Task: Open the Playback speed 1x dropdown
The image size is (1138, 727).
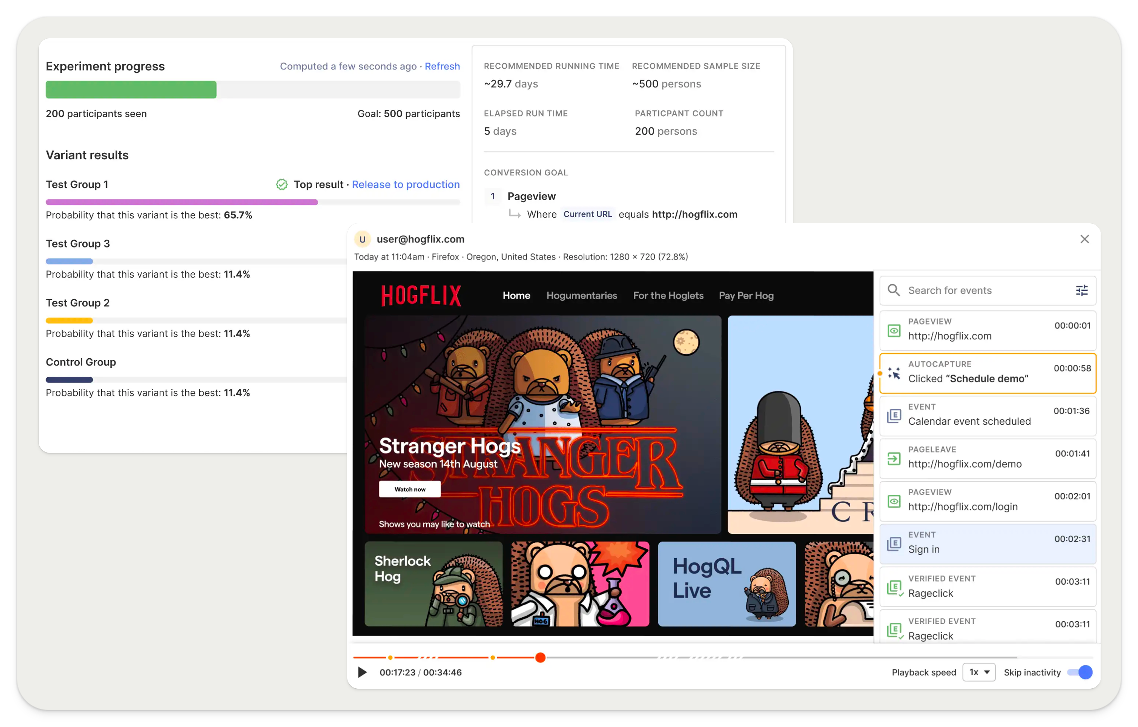Action: [x=977, y=672]
